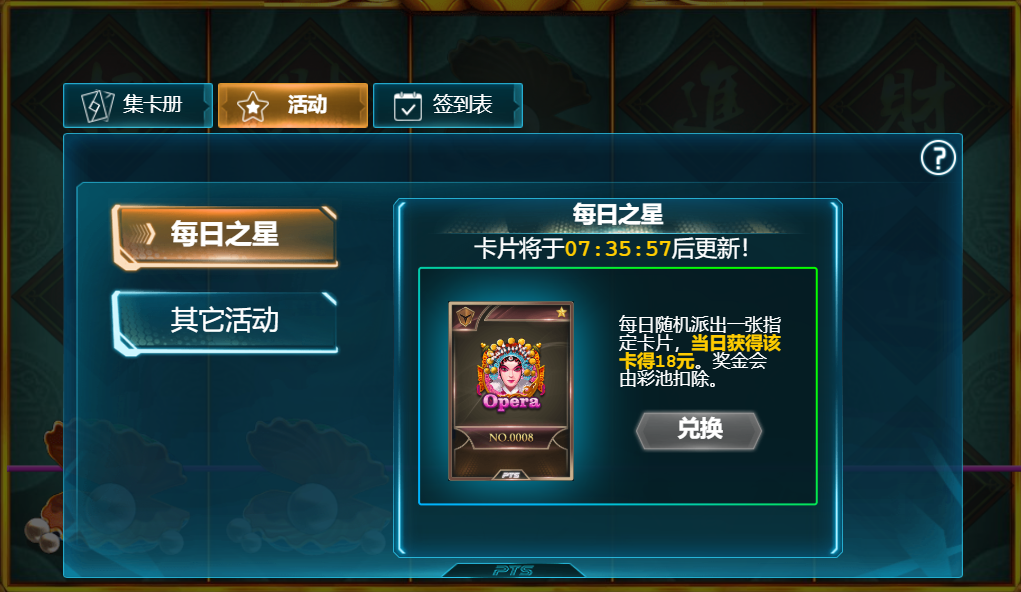Click the PTS handle at the panel bottom

click(513, 571)
